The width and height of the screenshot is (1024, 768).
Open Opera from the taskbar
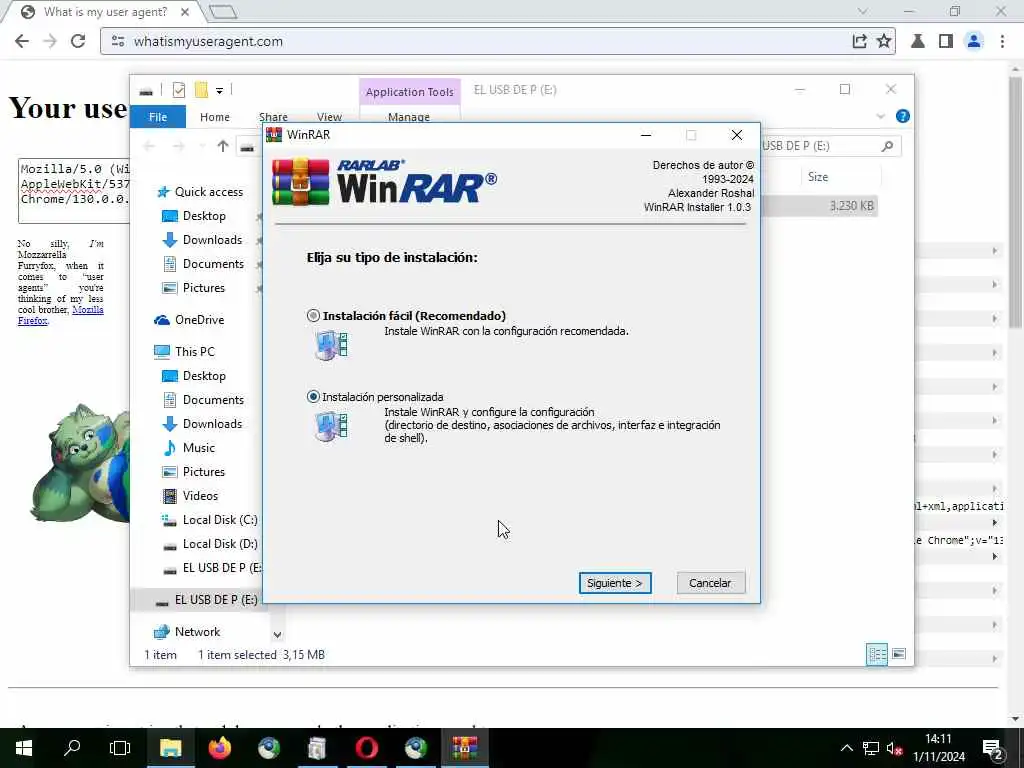pyautogui.click(x=366, y=748)
